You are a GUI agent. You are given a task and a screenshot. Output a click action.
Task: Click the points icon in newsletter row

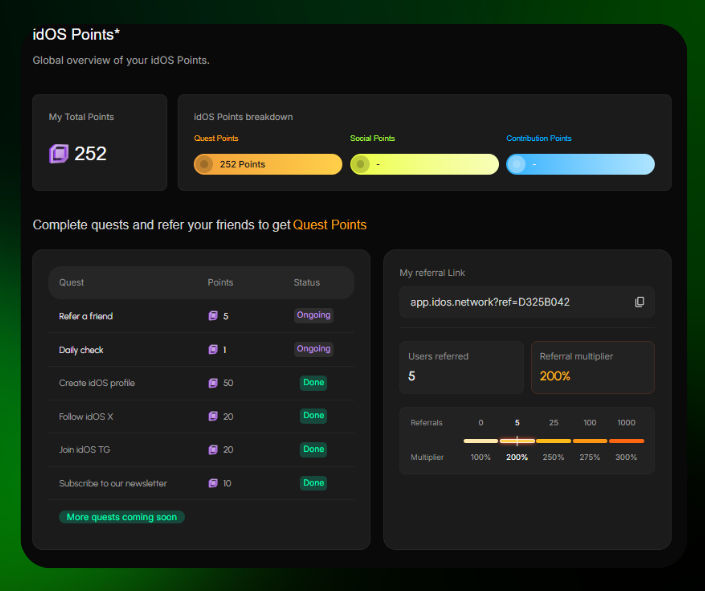[x=213, y=483]
